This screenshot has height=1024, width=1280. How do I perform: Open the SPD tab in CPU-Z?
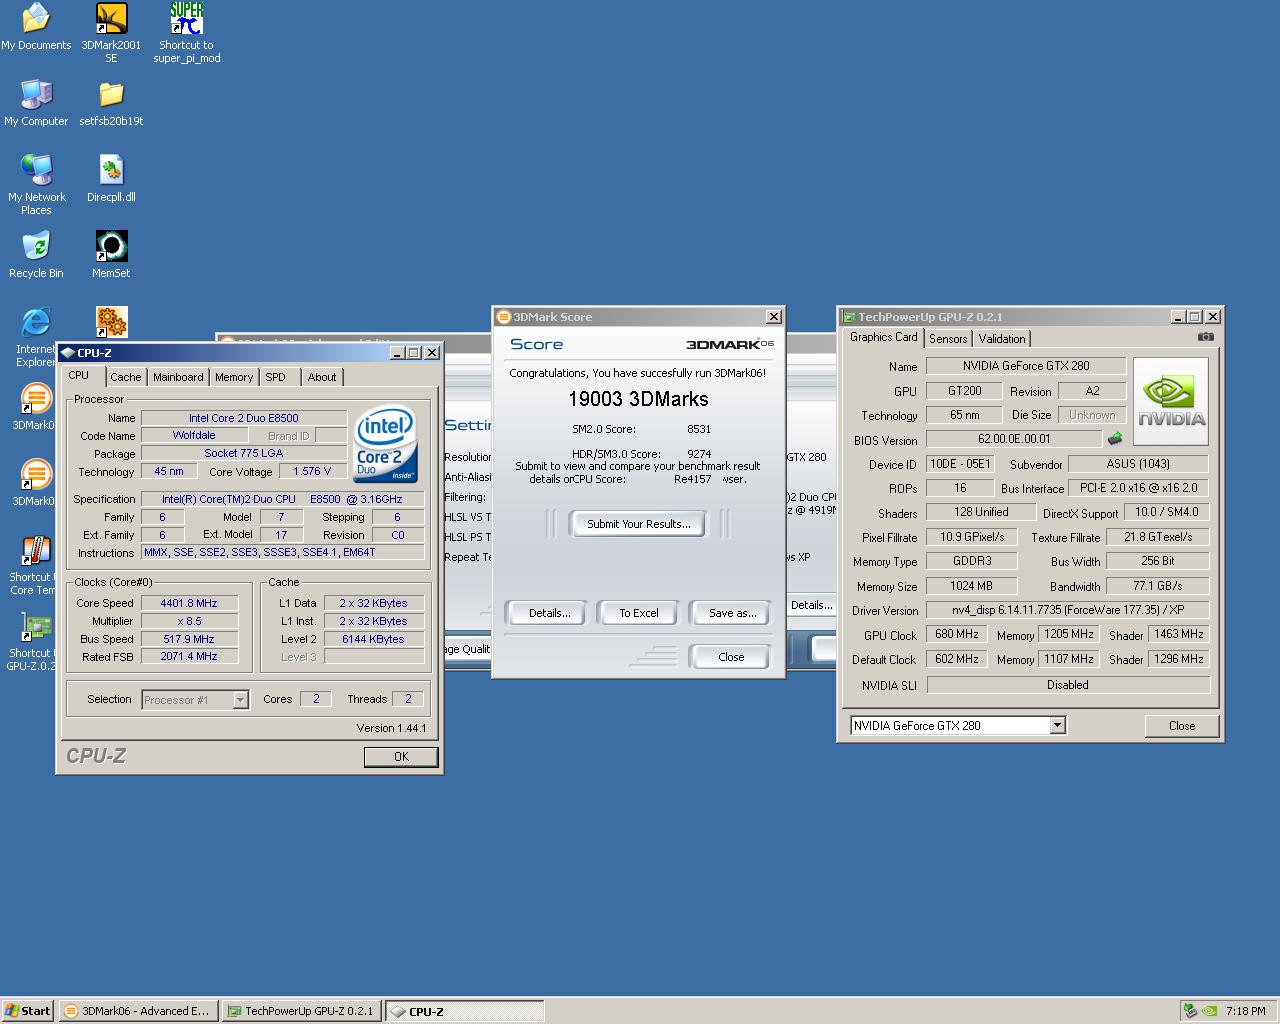click(276, 377)
